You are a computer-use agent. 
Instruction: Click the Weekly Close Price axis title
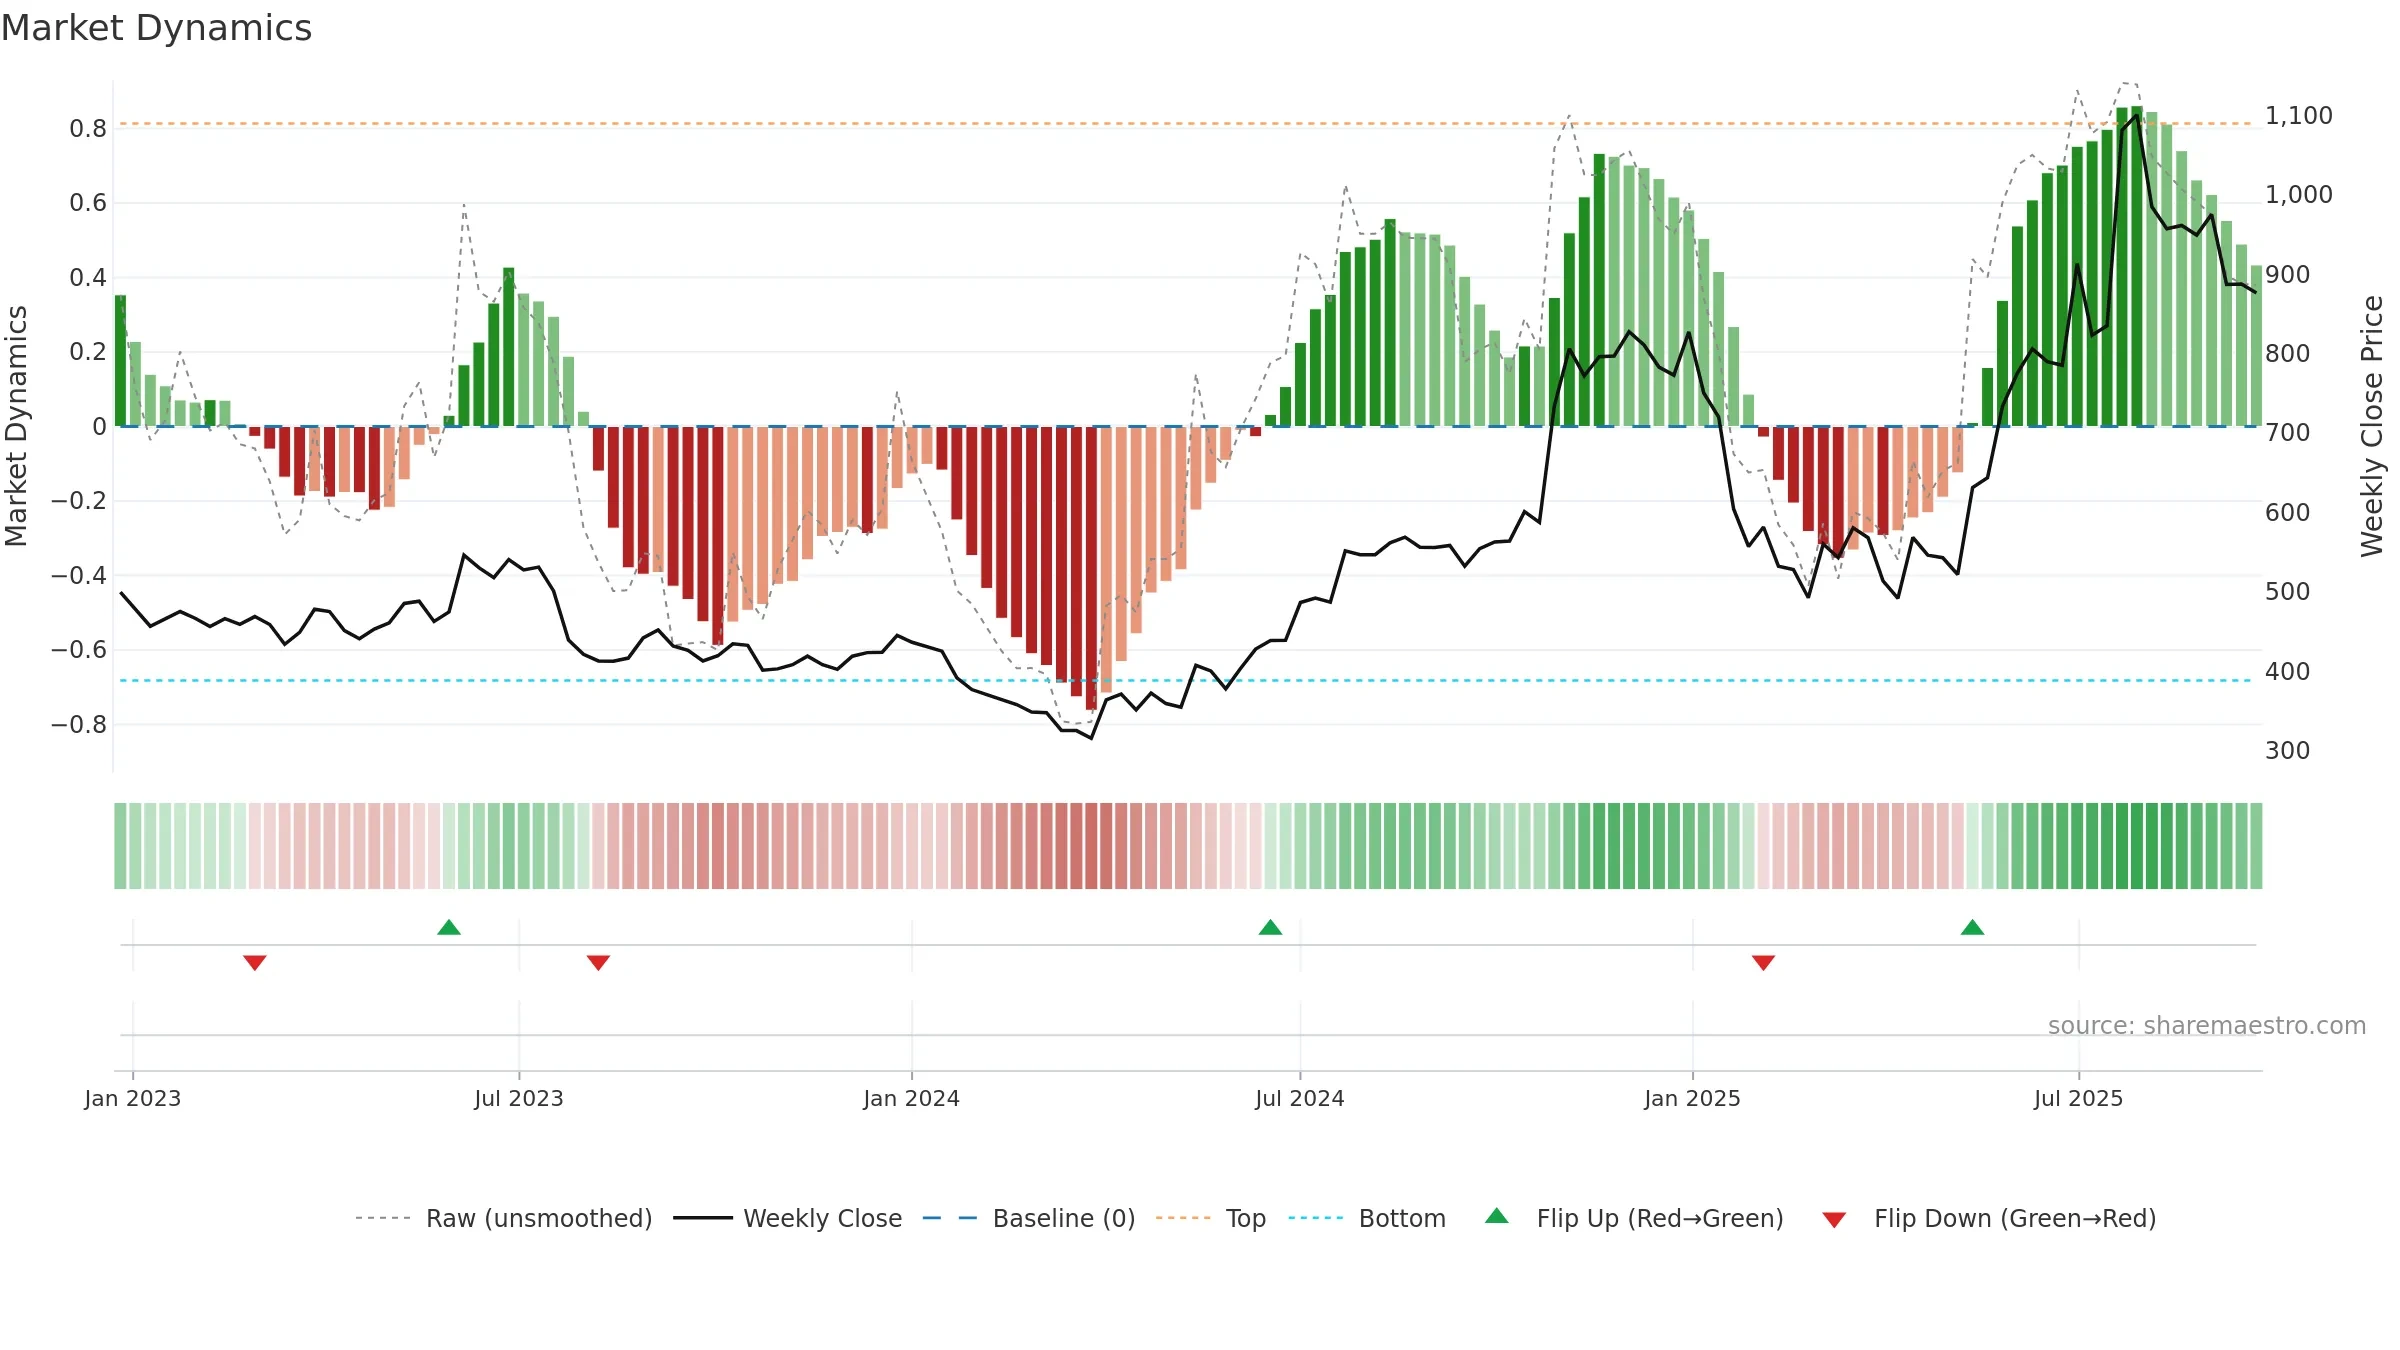[2372, 426]
